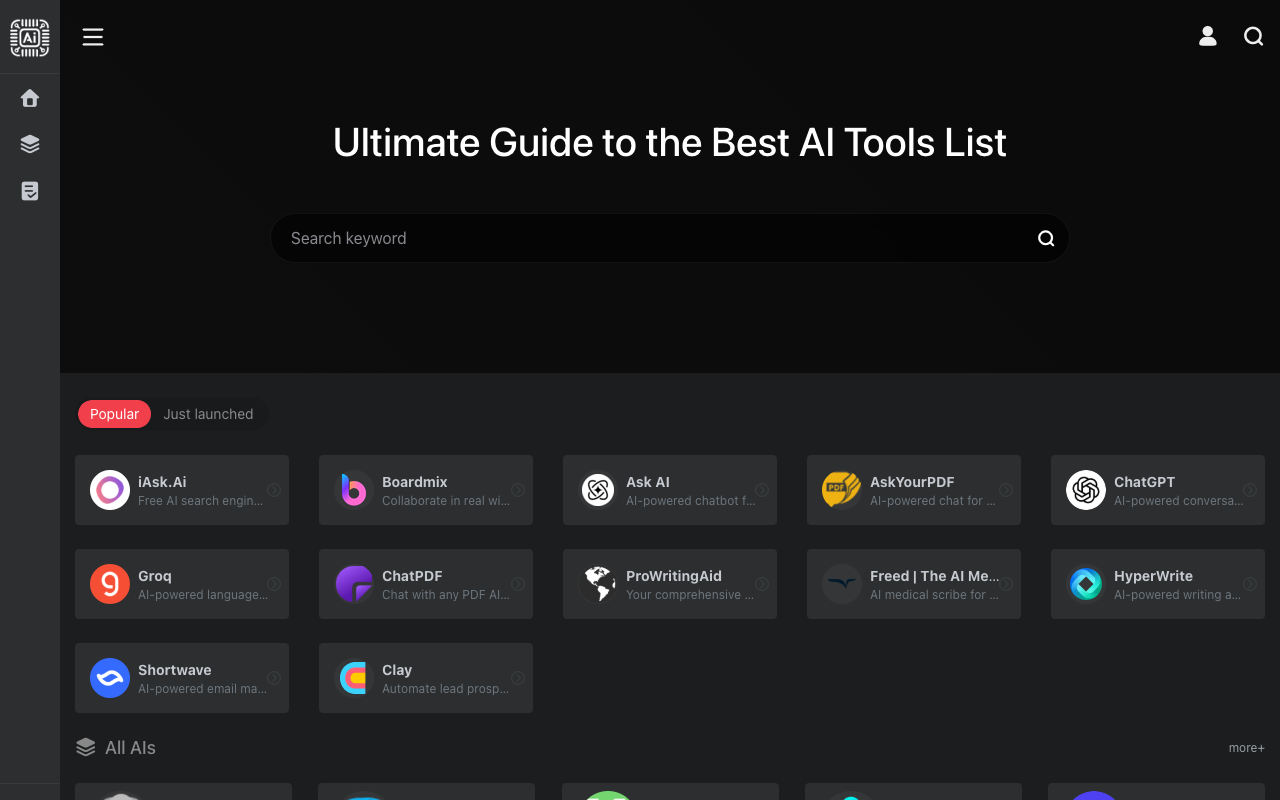Click 'AI-powered chat for ...' description text
1280x800 pixels.
[x=933, y=501]
